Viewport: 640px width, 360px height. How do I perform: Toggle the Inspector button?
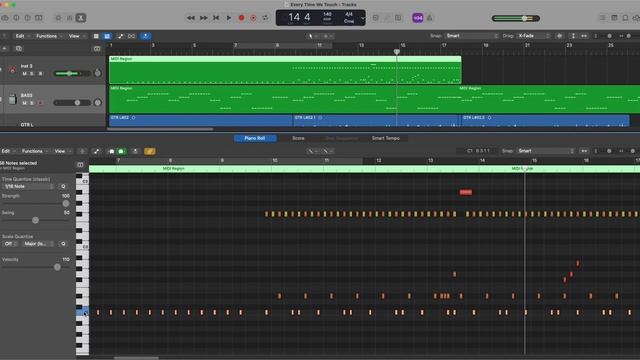click(x=16, y=18)
